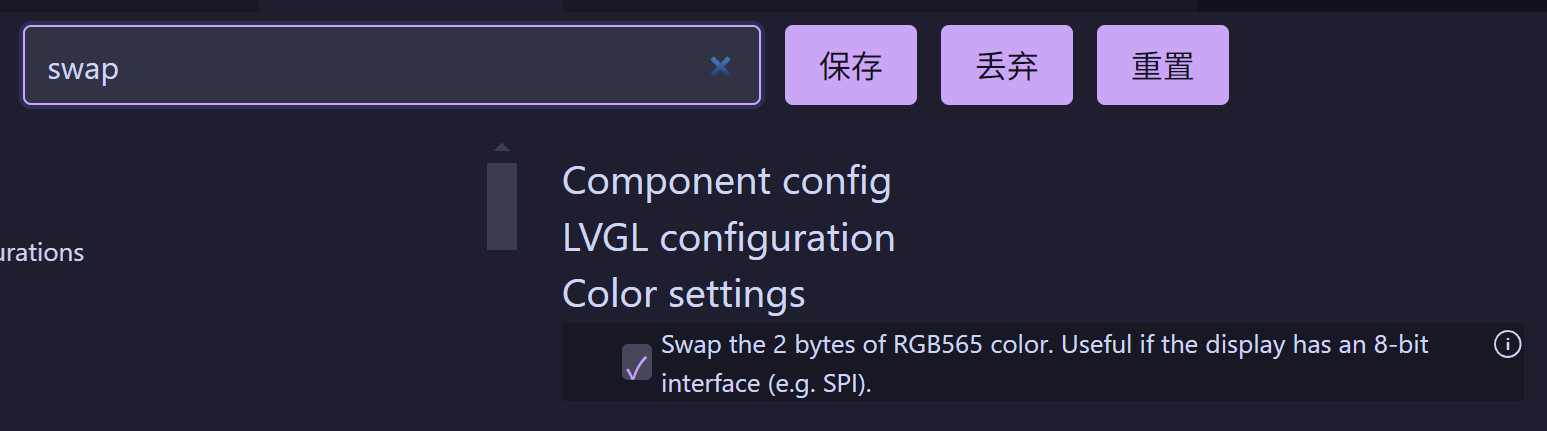Click the small triangle above the scrollbar
This screenshot has width=1547, height=431.
tap(502, 148)
